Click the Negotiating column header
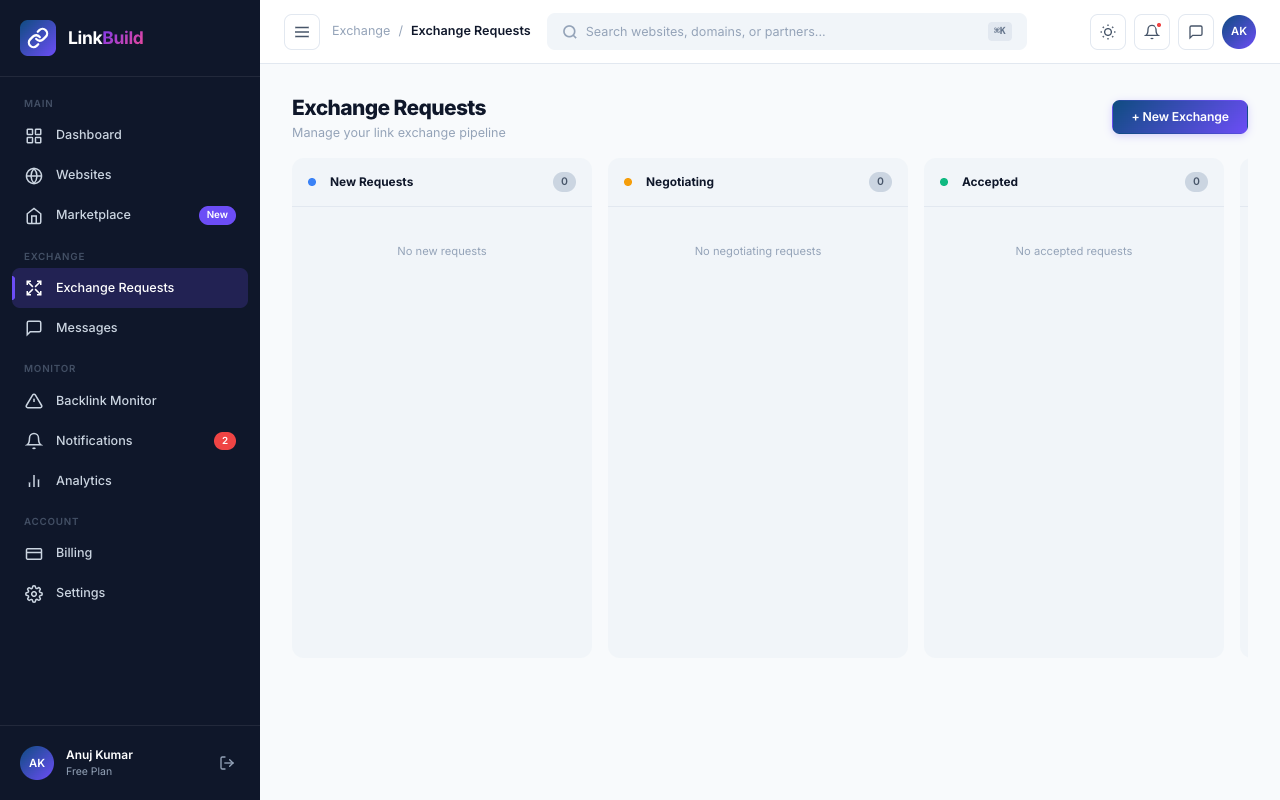 click(758, 182)
